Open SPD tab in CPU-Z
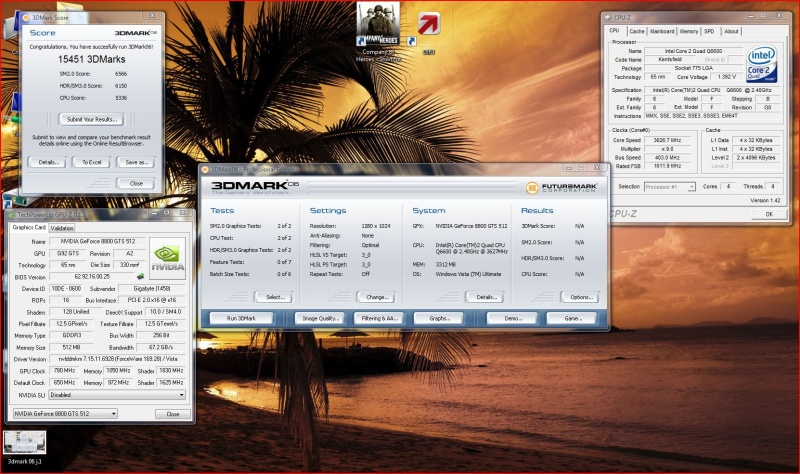Image resolution: width=800 pixels, height=474 pixels. coord(709,31)
